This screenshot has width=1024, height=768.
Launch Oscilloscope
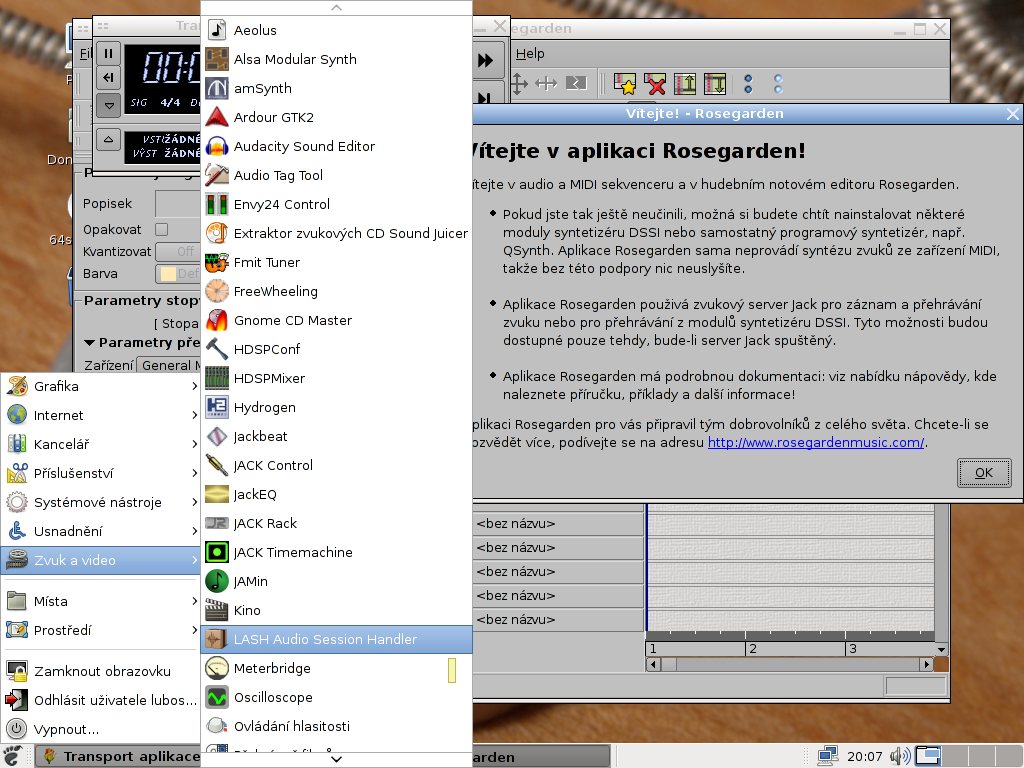point(336,697)
